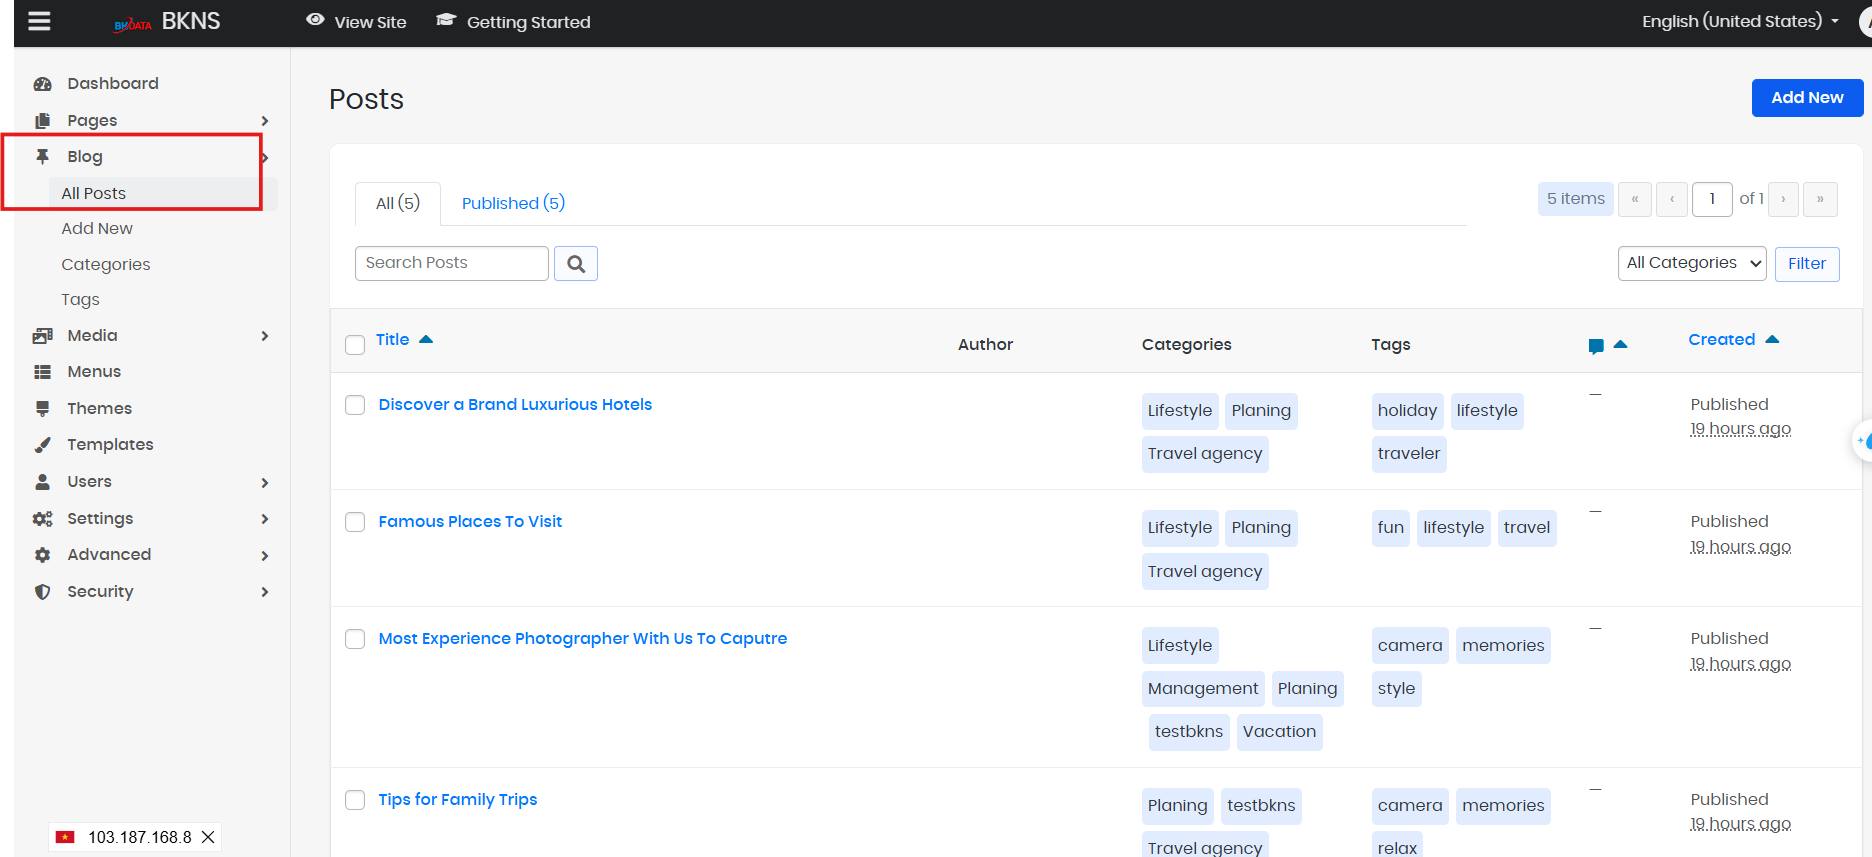Go to the previous page of posts
Viewport: 1872px width, 857px height.
(1672, 199)
